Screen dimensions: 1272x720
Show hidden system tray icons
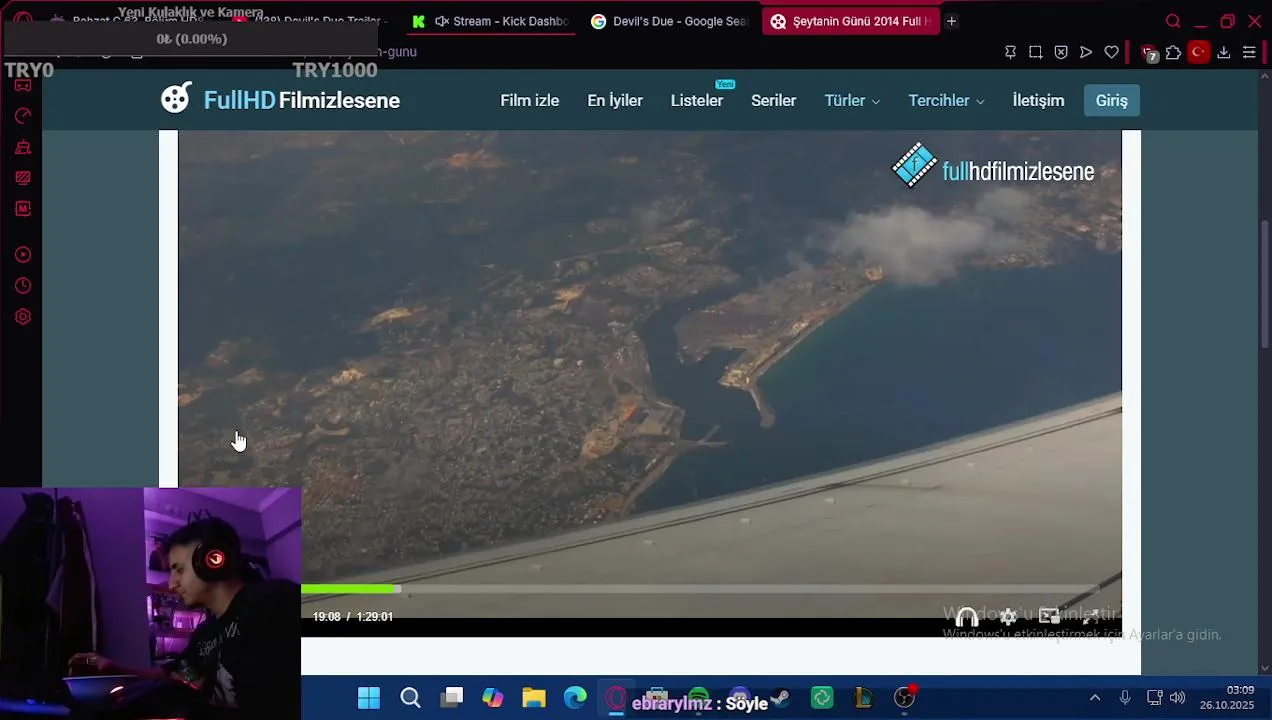pos(1095,698)
